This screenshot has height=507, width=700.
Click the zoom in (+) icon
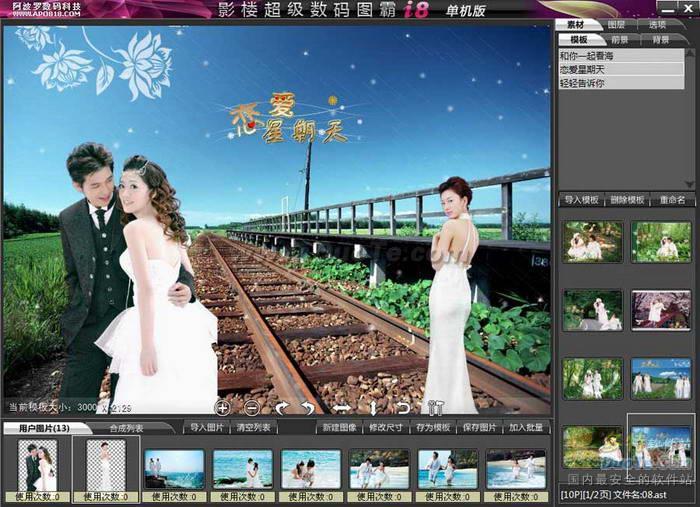click(222, 408)
